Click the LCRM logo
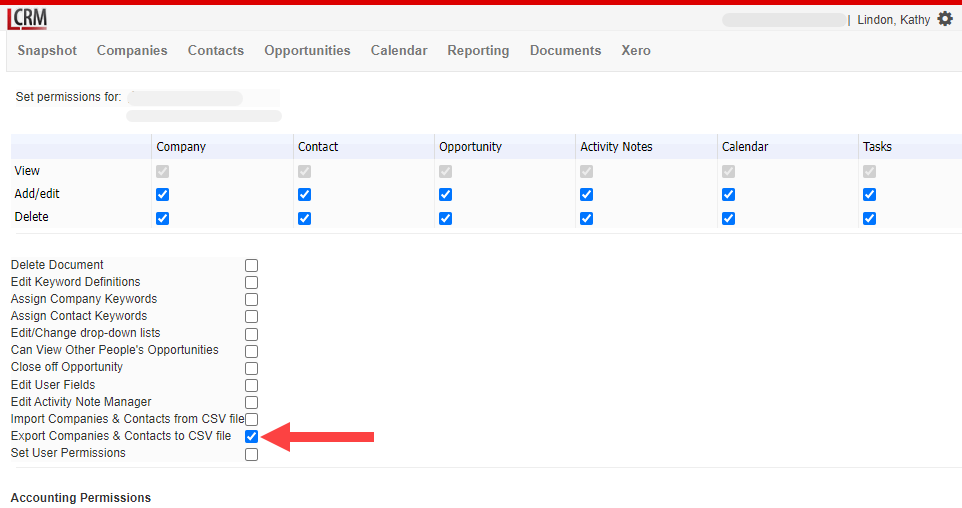962x508 pixels. (x=27, y=19)
